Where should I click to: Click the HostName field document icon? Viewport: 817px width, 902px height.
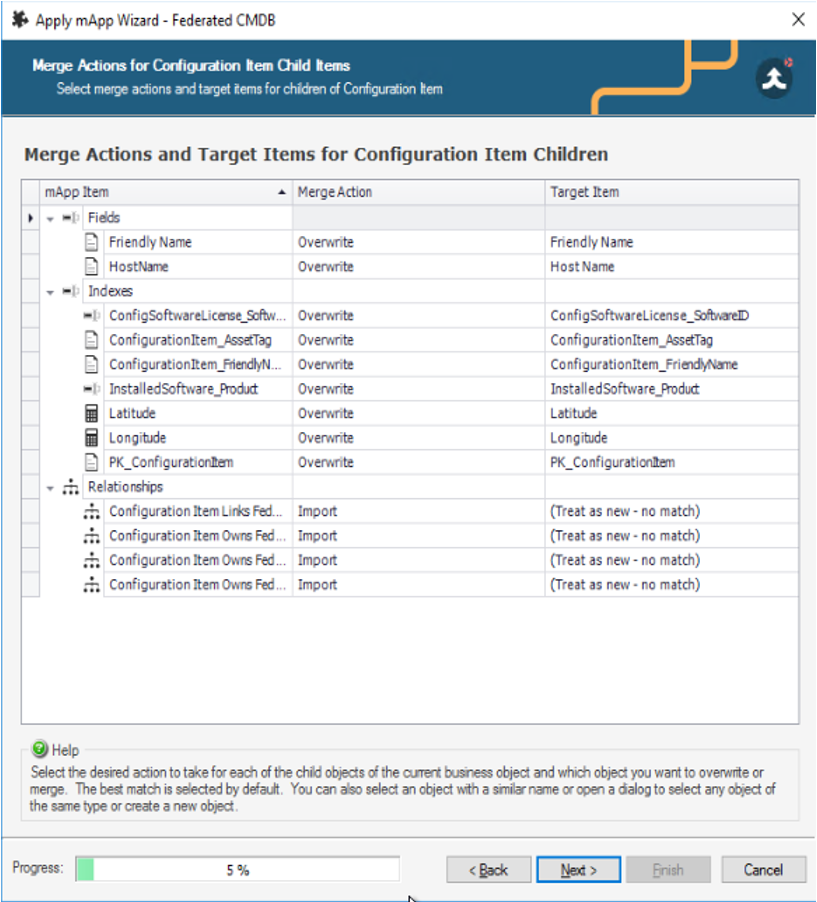(92, 267)
